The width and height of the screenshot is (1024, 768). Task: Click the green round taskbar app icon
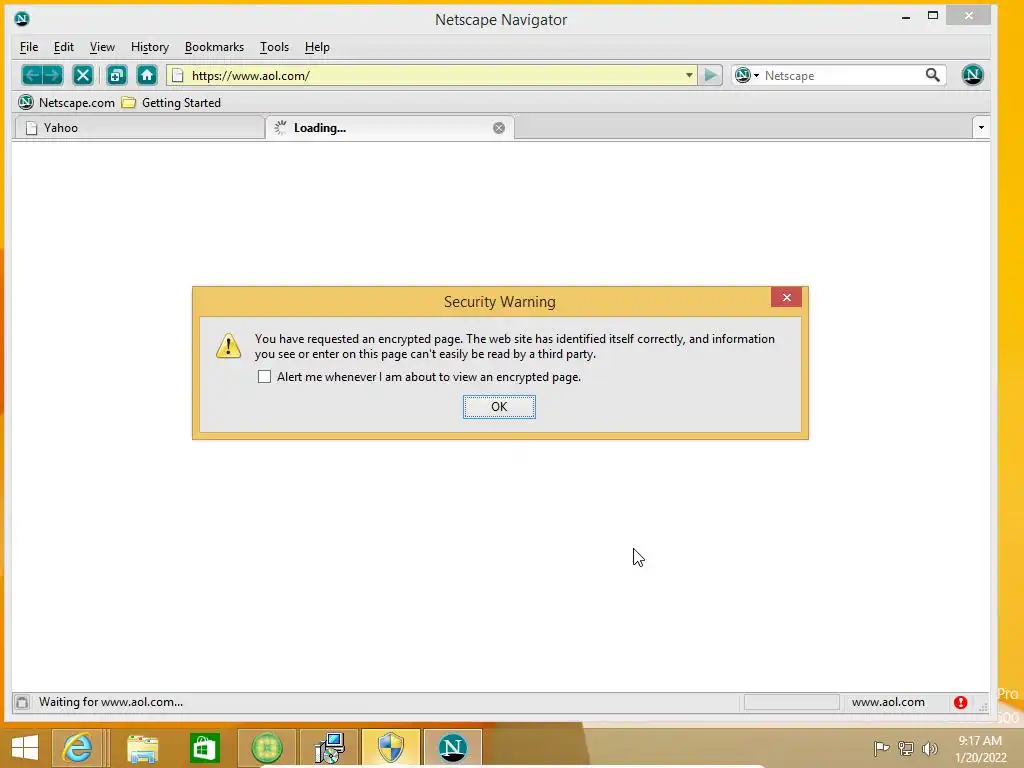tap(266, 748)
